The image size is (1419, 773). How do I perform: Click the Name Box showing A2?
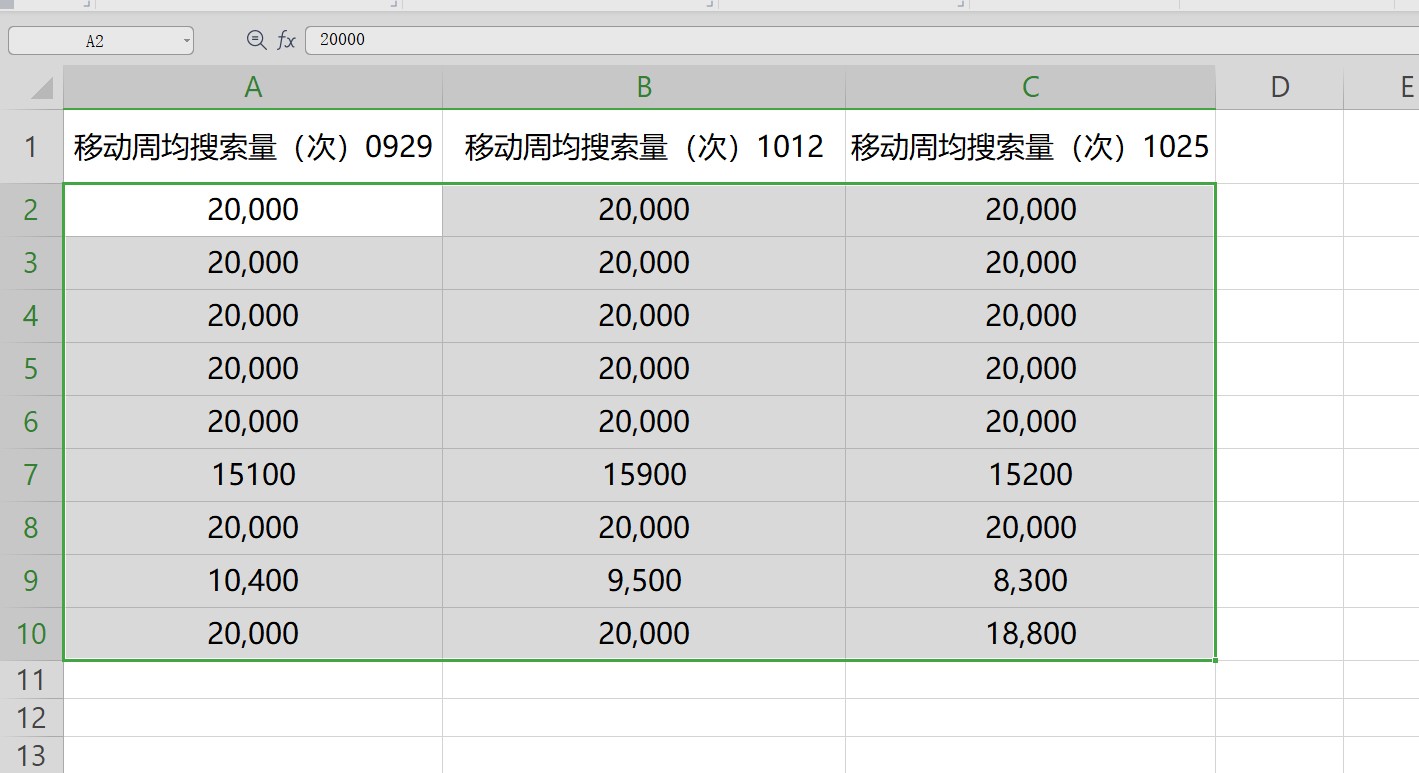pyautogui.click(x=95, y=41)
